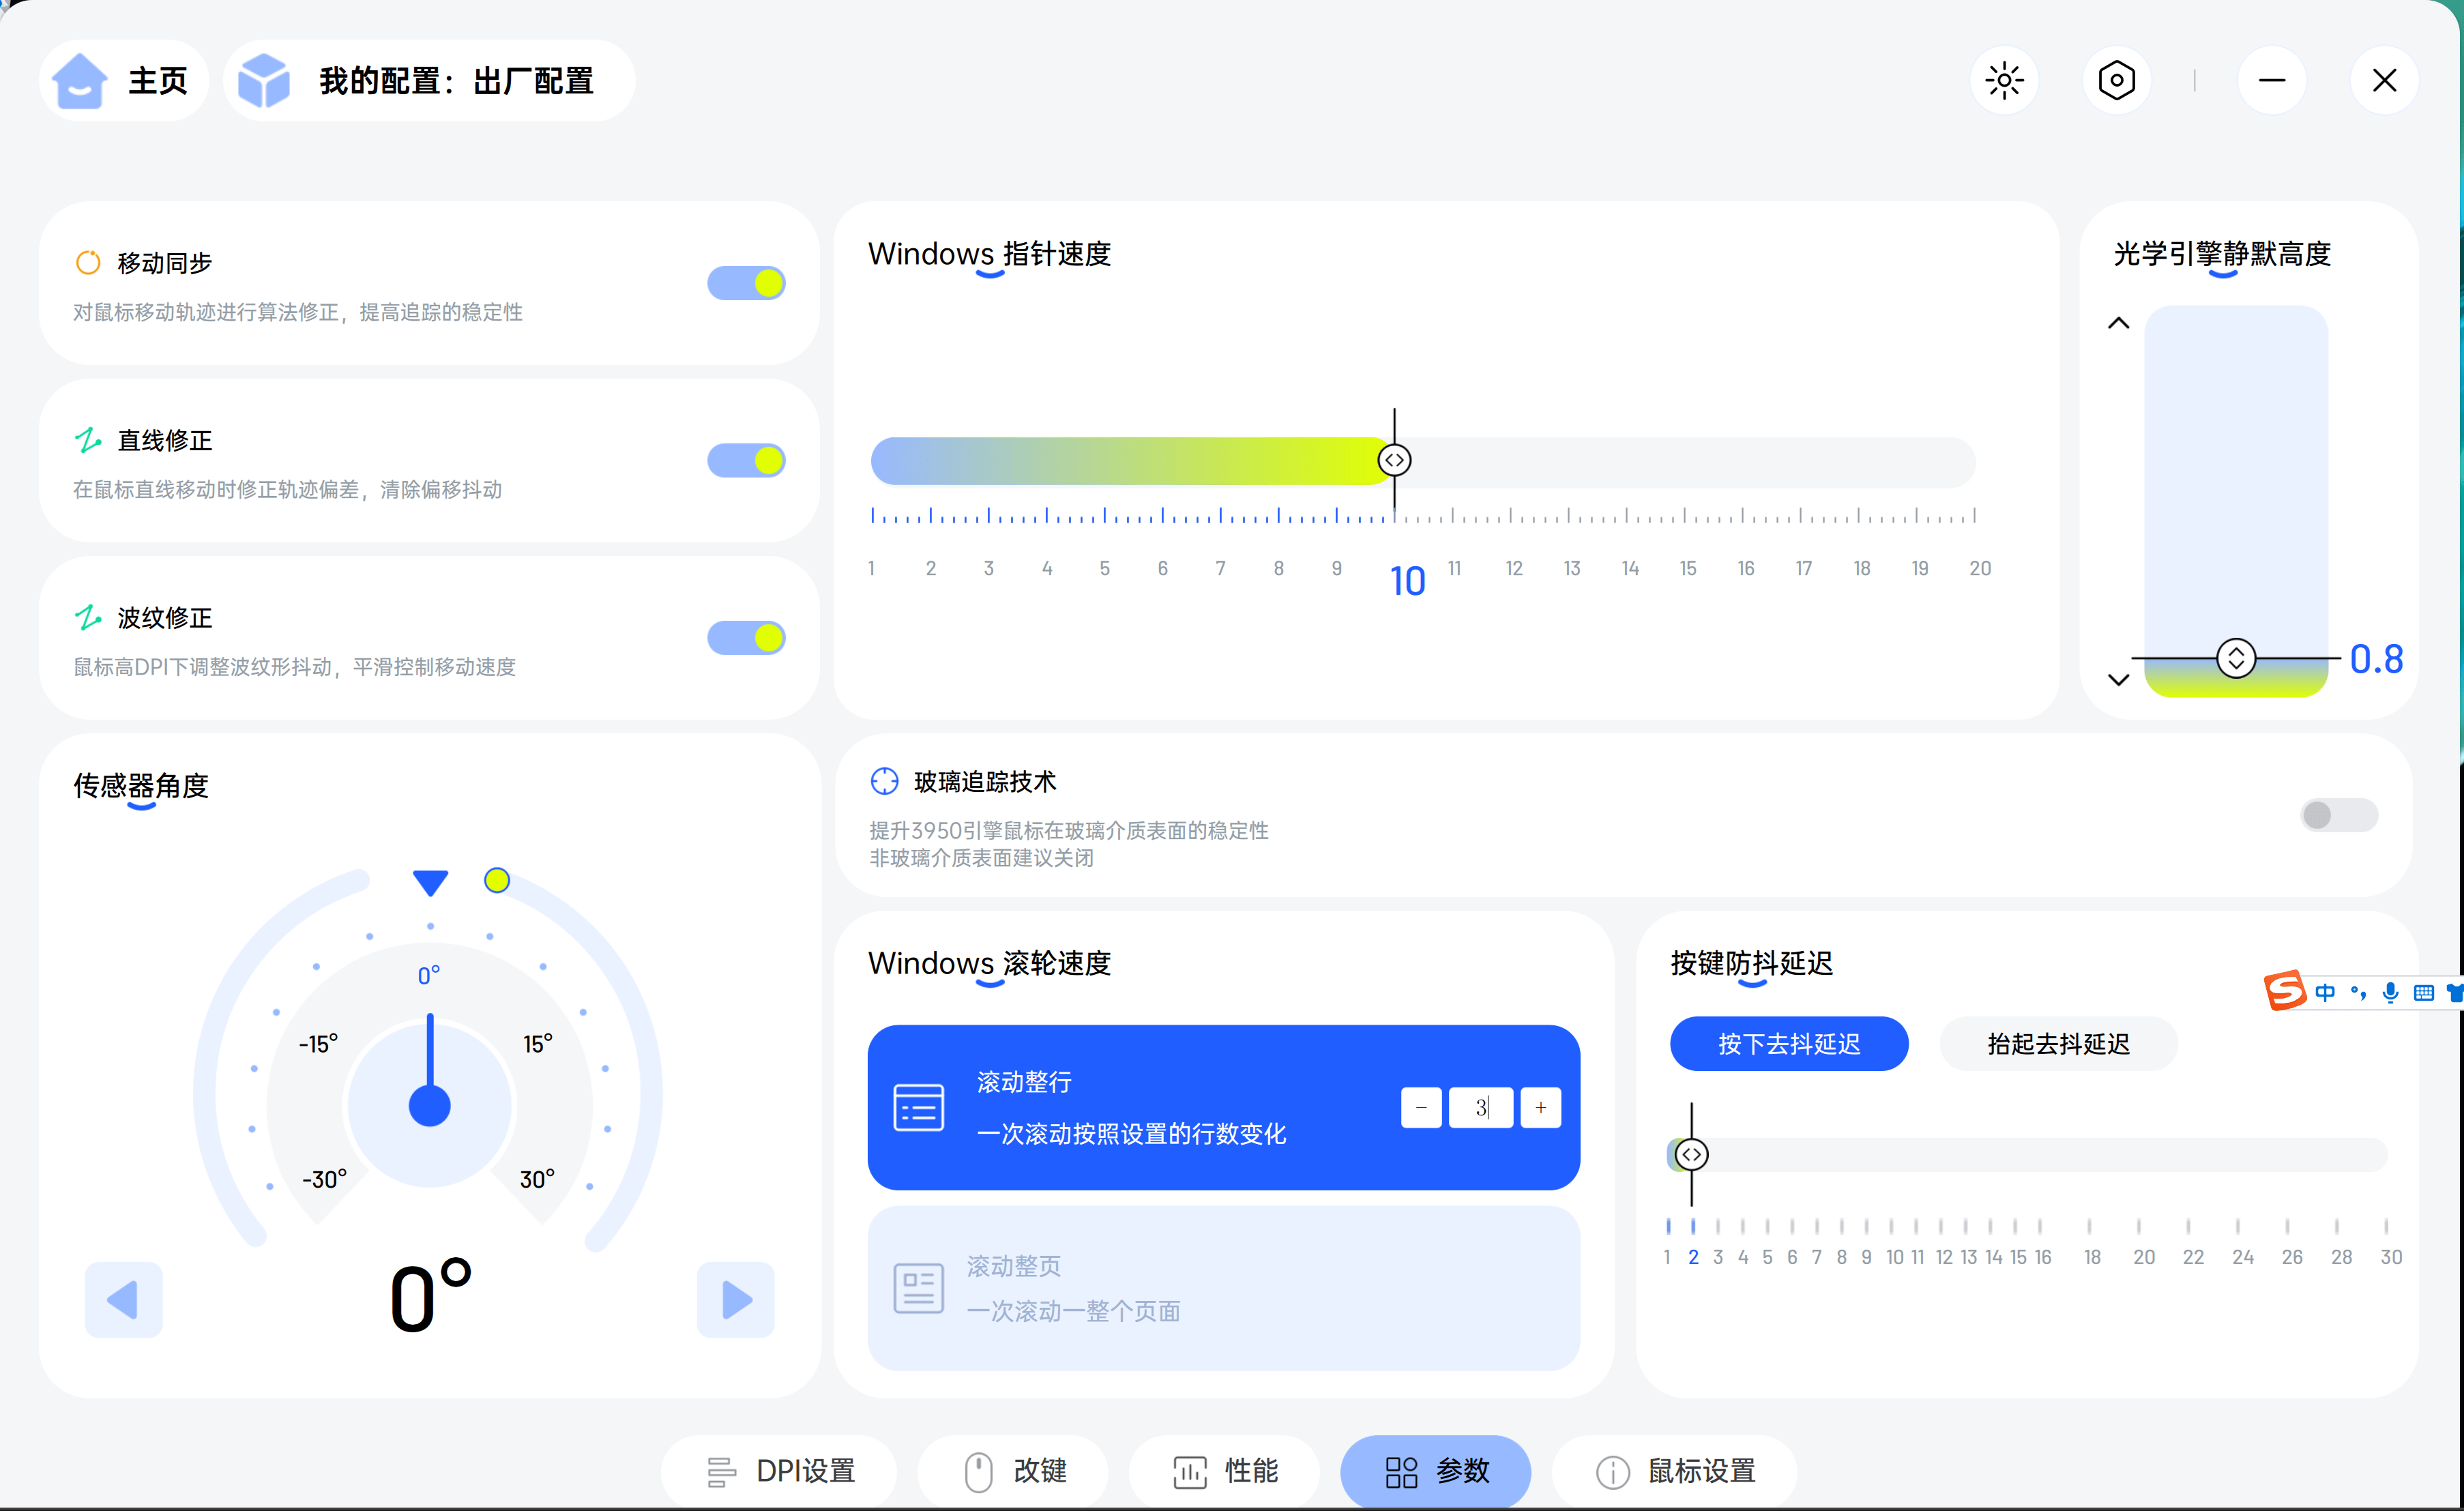
Task: Switch to the DPI设置 tab
Action: pos(780,1471)
